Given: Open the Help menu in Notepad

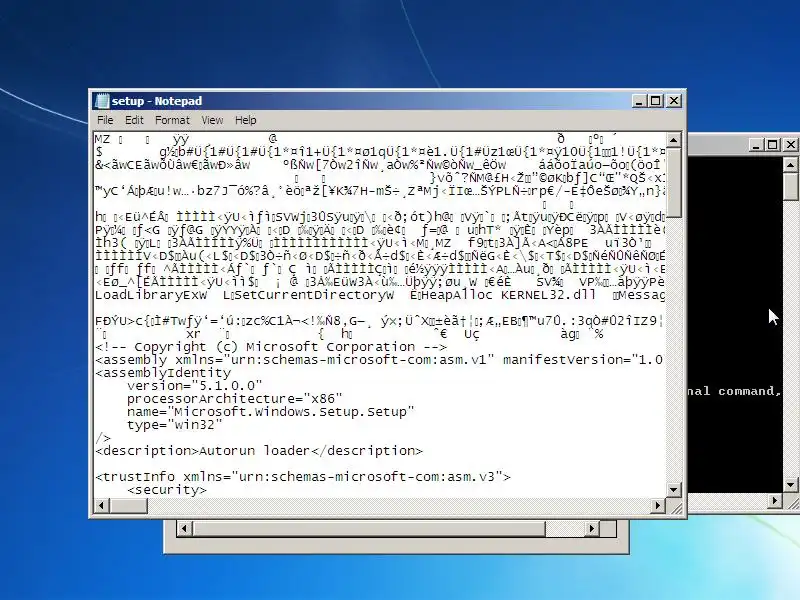Looking at the screenshot, I should coord(245,120).
